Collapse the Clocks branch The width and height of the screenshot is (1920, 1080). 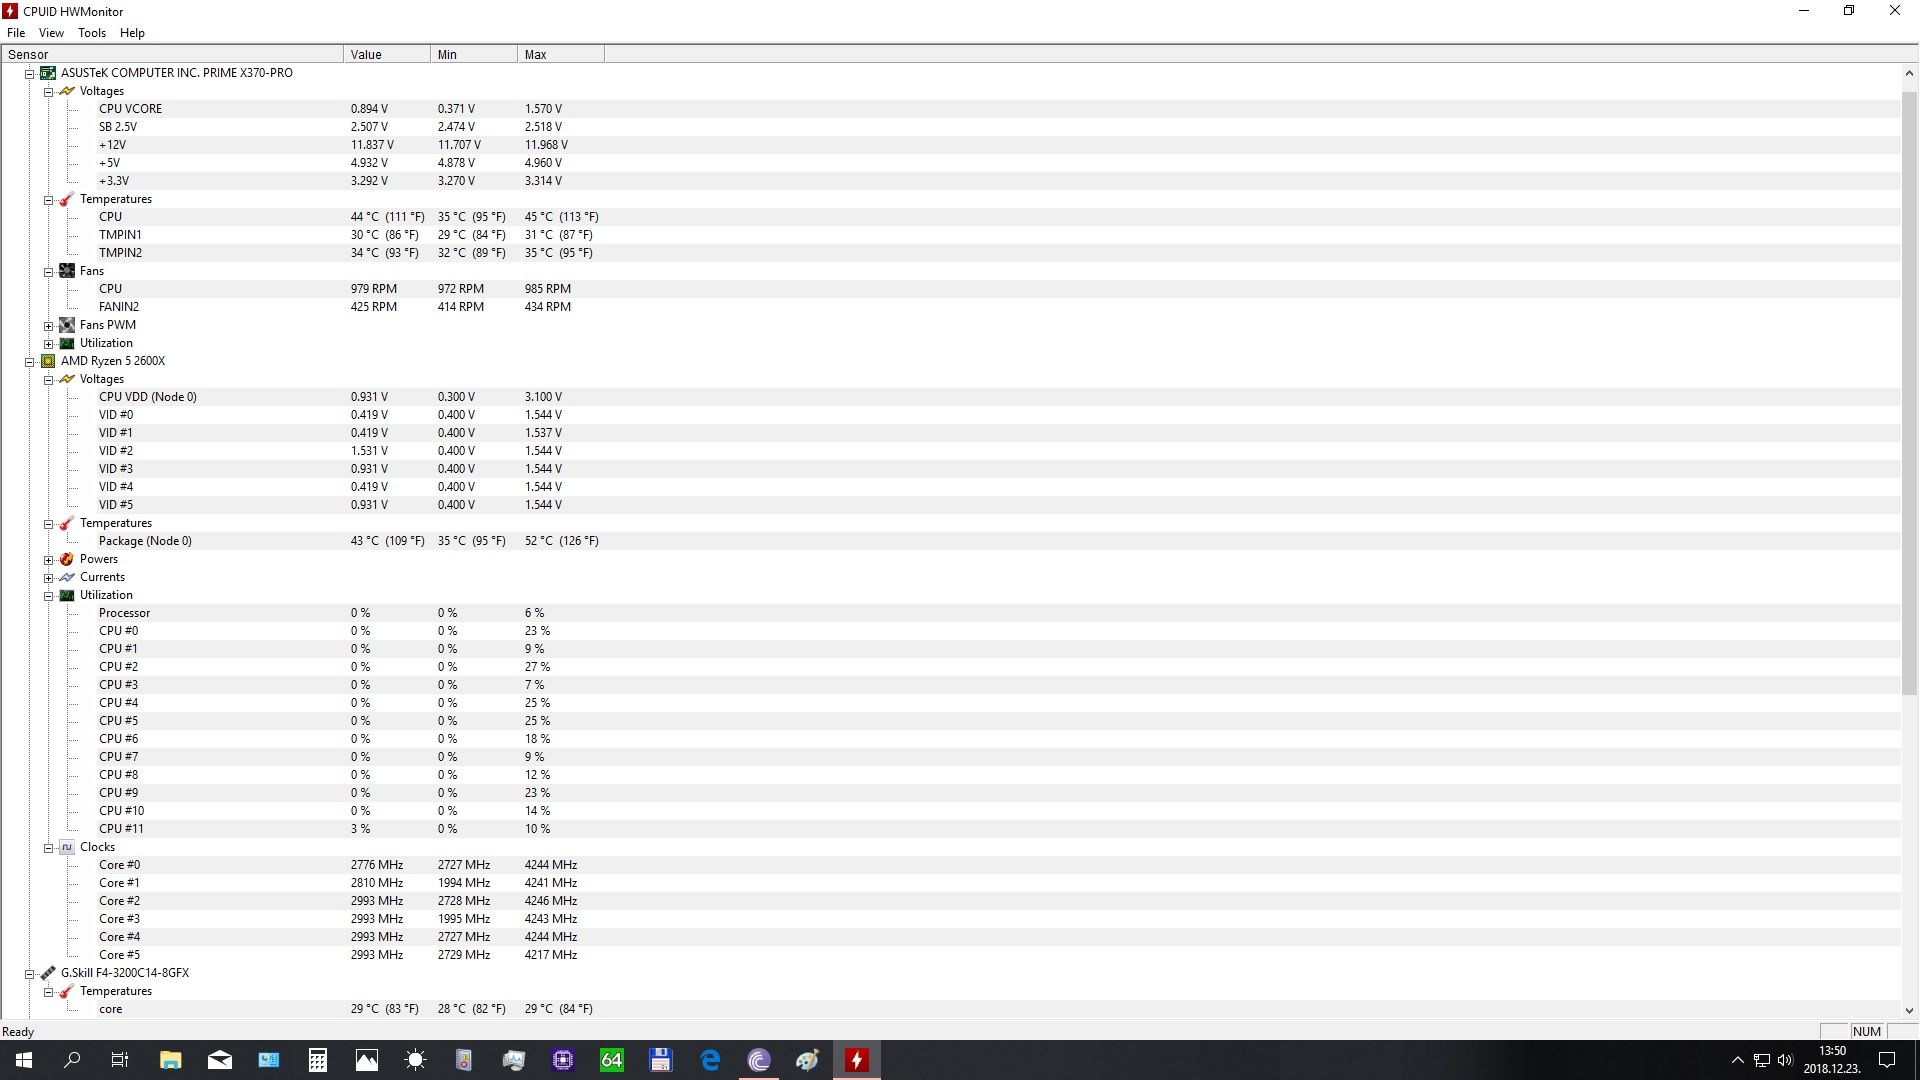[x=48, y=848]
